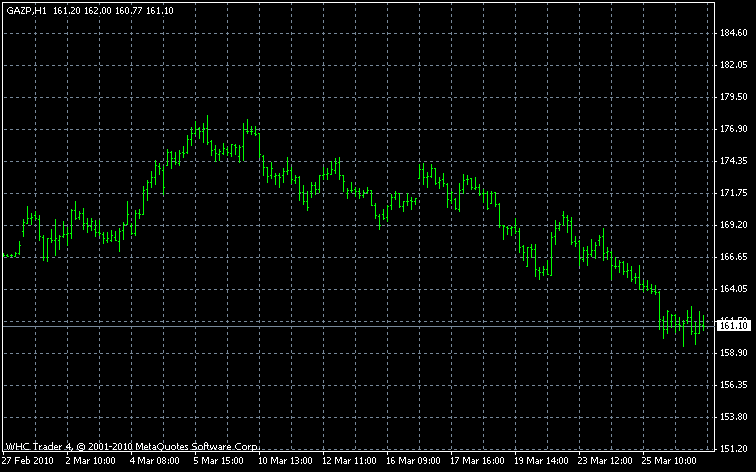Click the WHC Trader 4 copyright text

[x=132, y=445]
